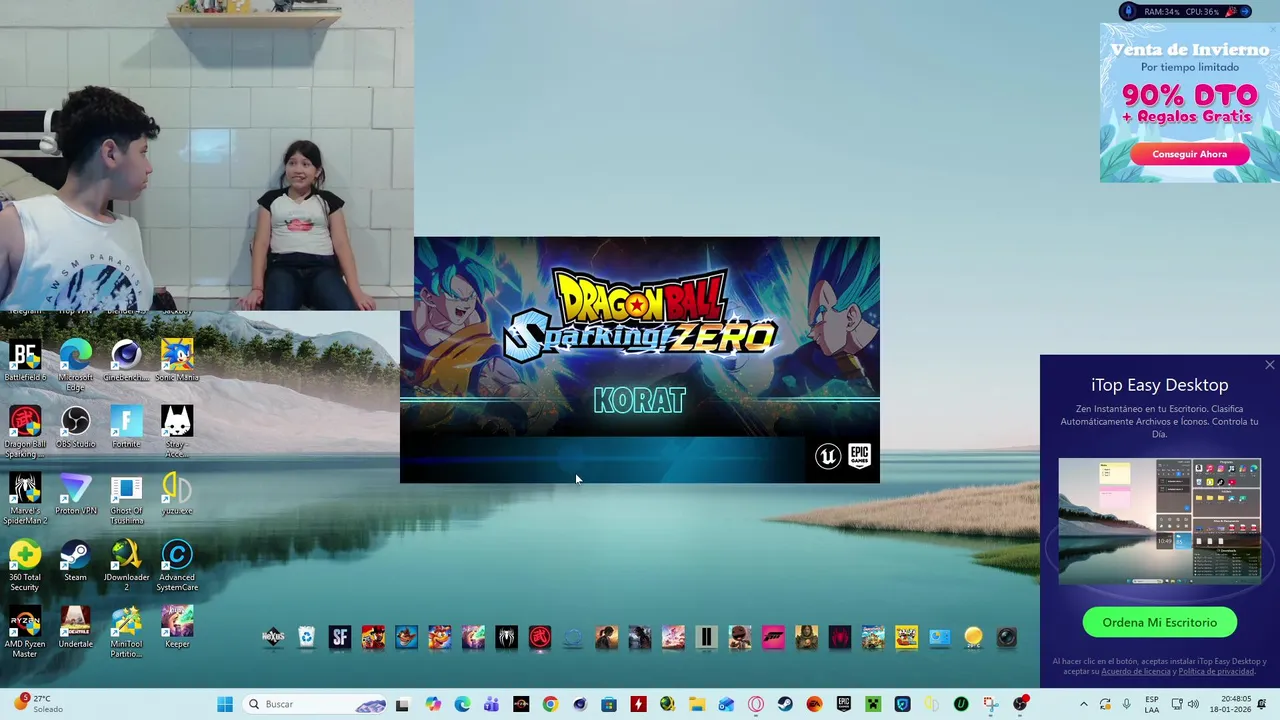1280x720 pixels.
Task: Close the iTop Easy Desktop popup
Action: [x=1269, y=365]
